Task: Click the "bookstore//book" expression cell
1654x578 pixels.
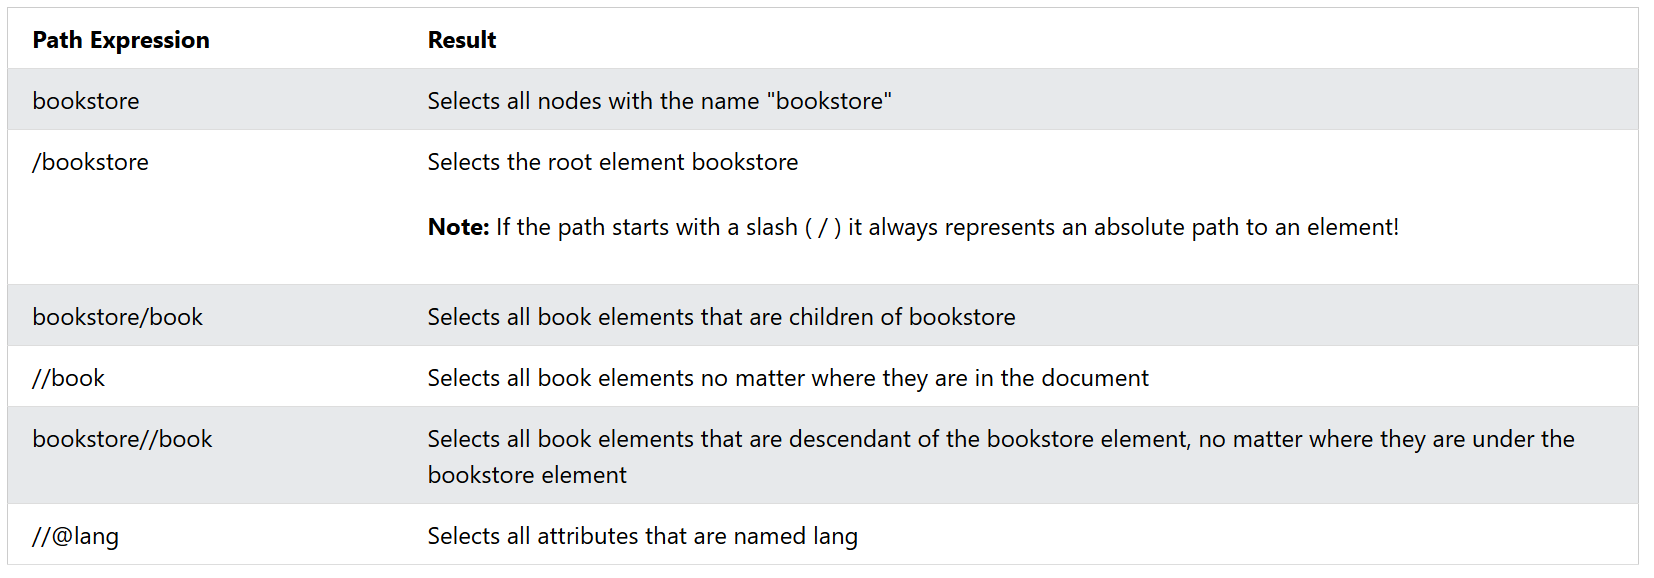Action: click(x=122, y=439)
